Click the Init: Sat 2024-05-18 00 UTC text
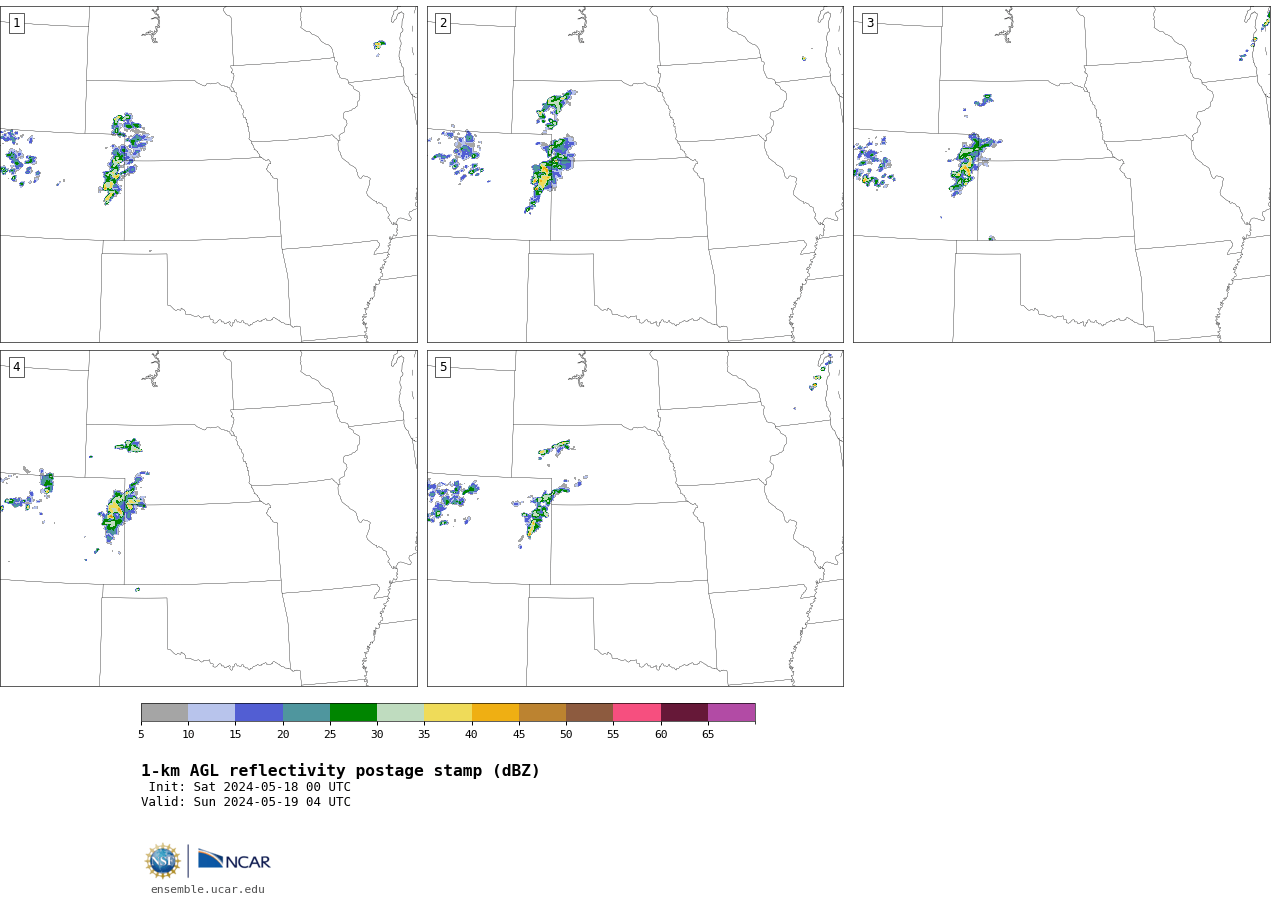This screenshot has height=901, width=1280. click(249, 787)
